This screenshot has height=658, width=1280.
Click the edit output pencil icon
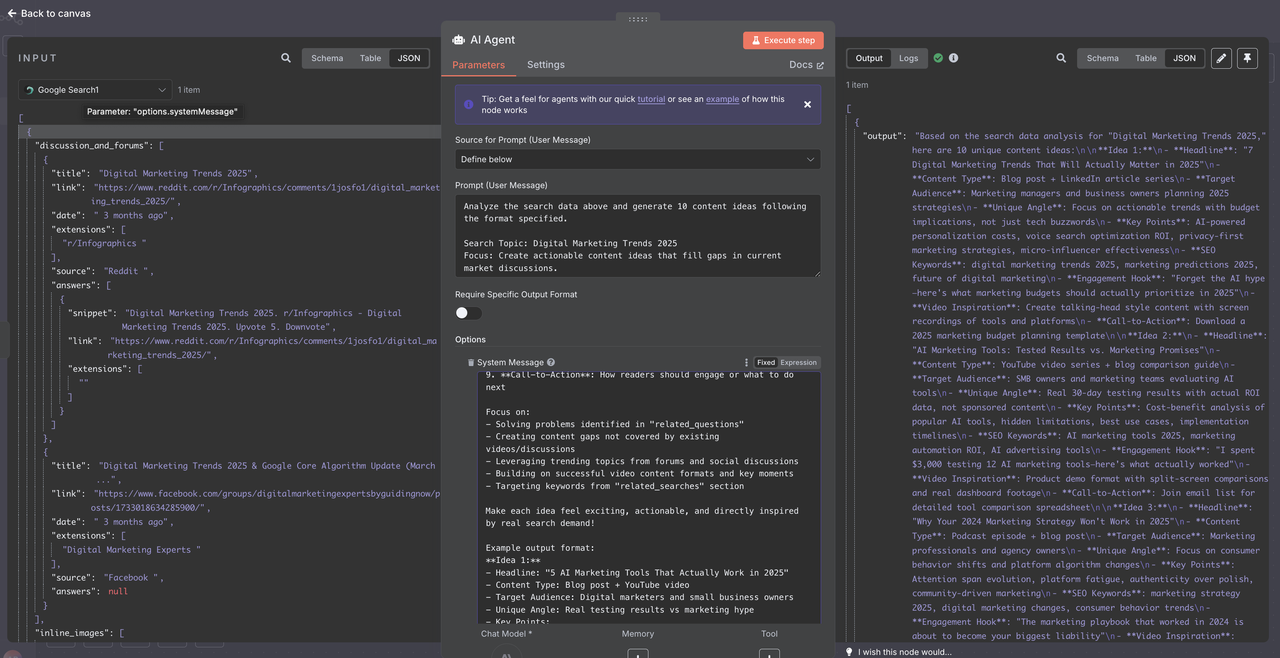(x=1221, y=58)
